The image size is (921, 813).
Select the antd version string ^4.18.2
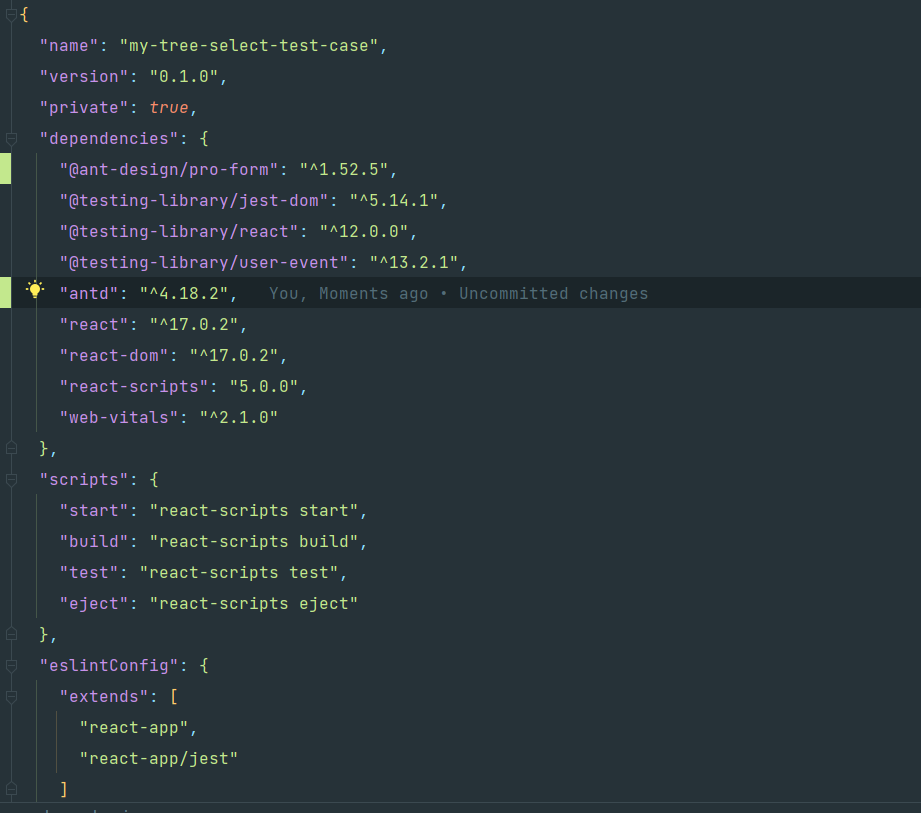click(197, 293)
